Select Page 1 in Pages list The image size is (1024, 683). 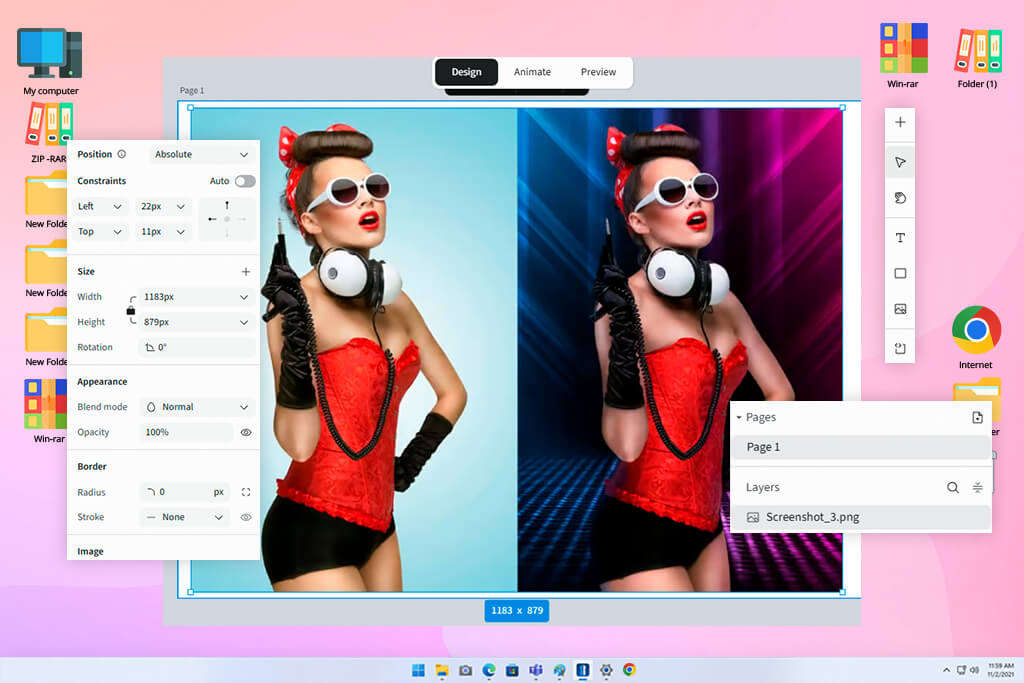pyautogui.click(x=860, y=447)
